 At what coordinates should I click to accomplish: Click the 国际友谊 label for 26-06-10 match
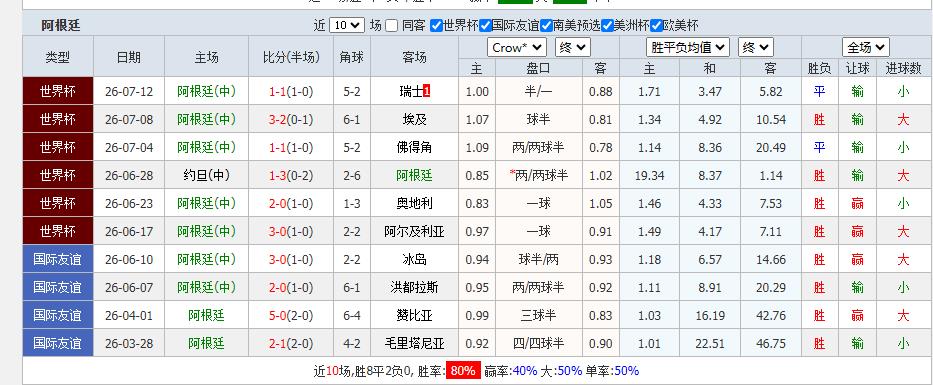pyautogui.click(x=58, y=259)
